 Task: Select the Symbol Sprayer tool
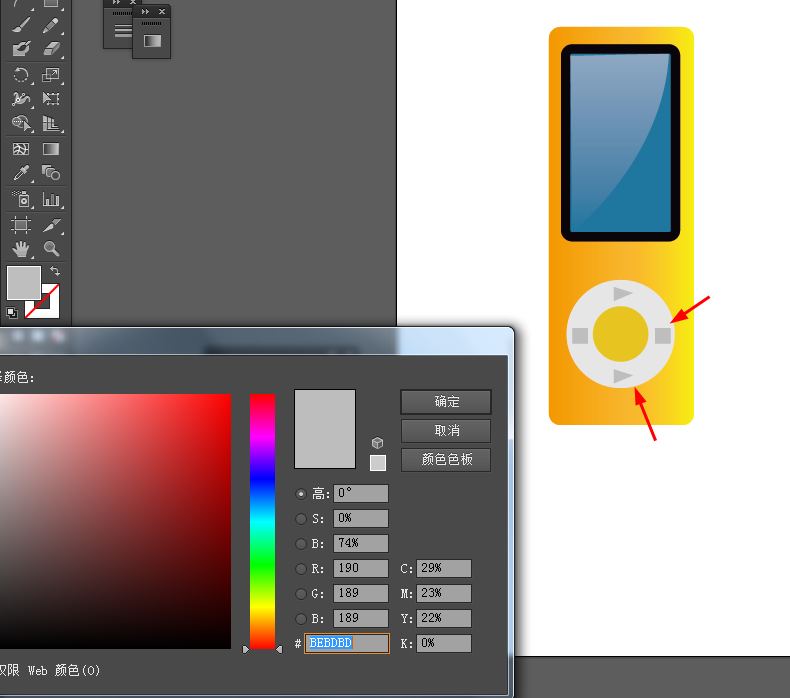pos(21,199)
